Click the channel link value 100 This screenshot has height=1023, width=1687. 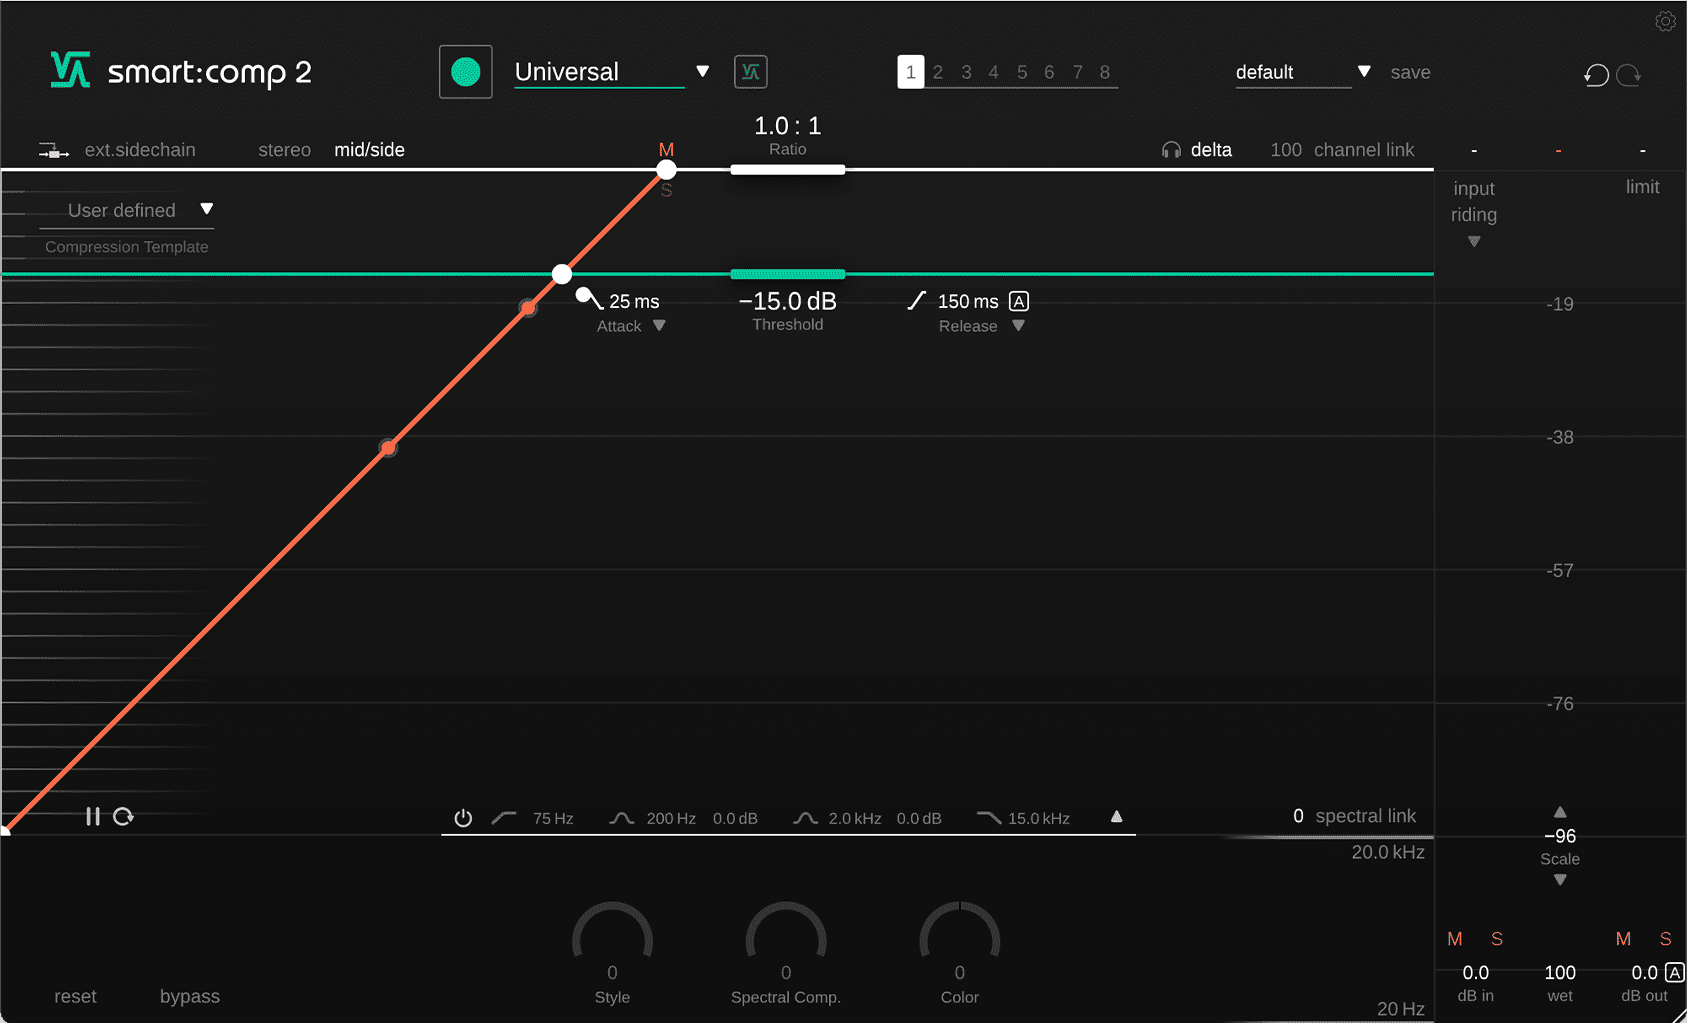1286,150
